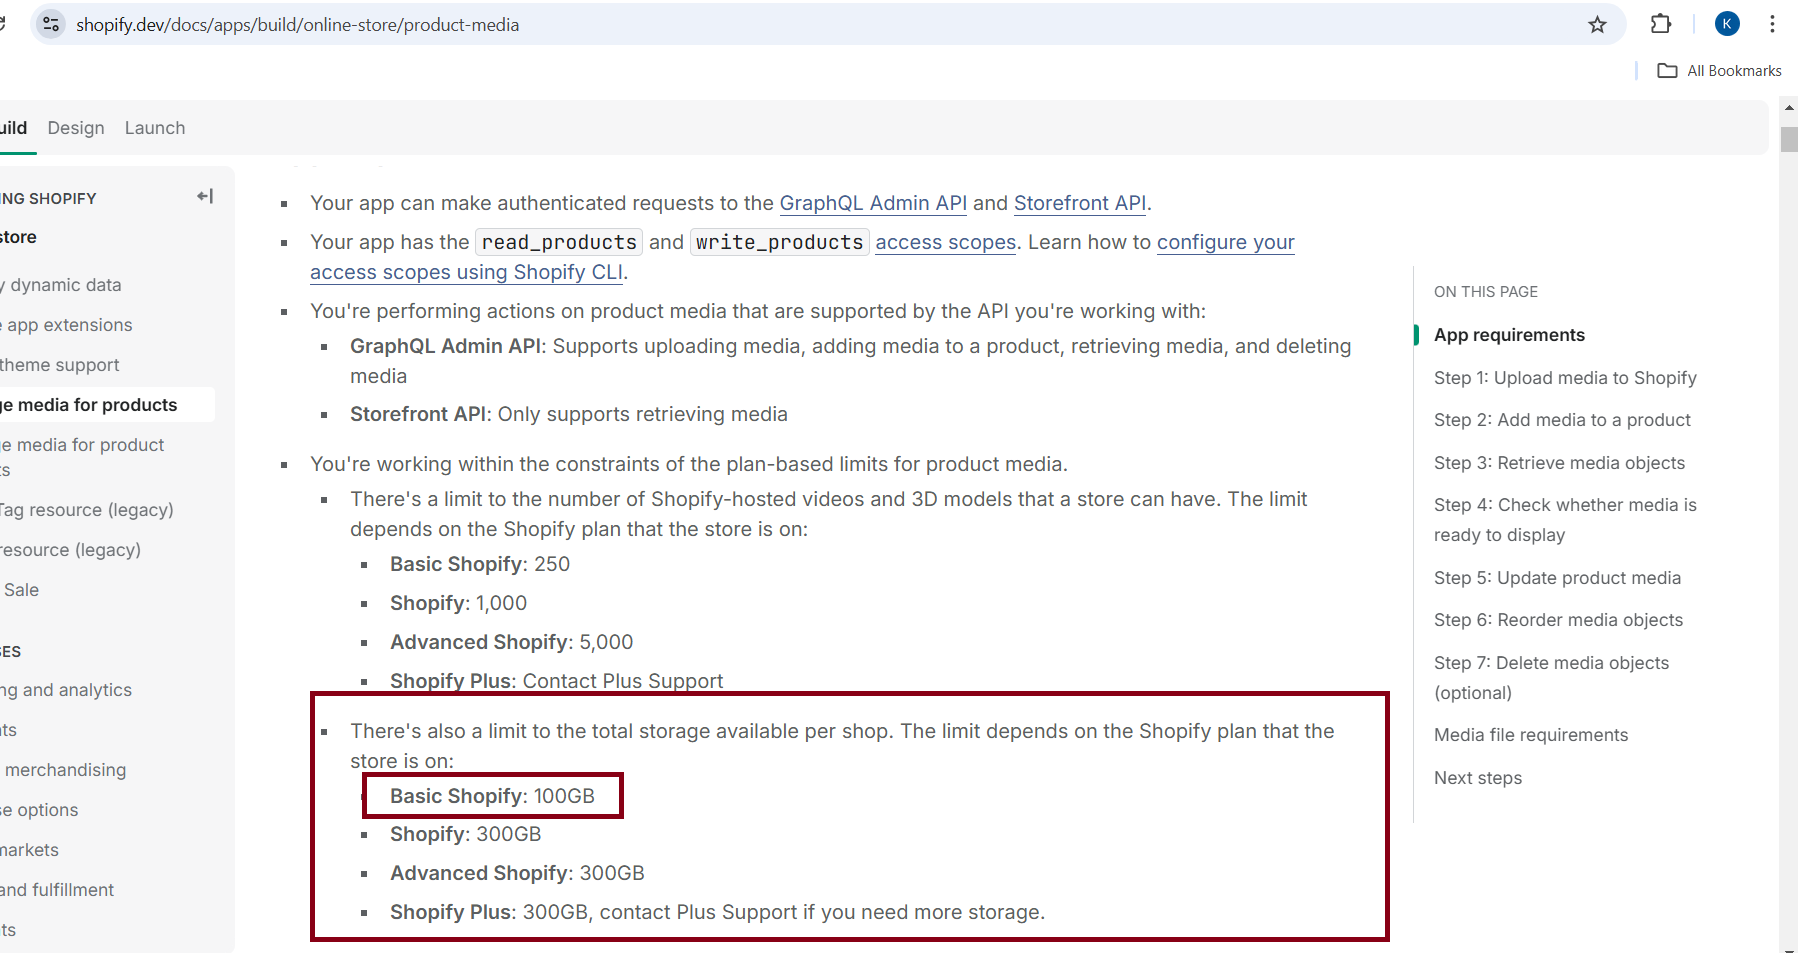The image size is (1798, 953).
Task: Open dynamic data sidebar item
Action: (62, 285)
